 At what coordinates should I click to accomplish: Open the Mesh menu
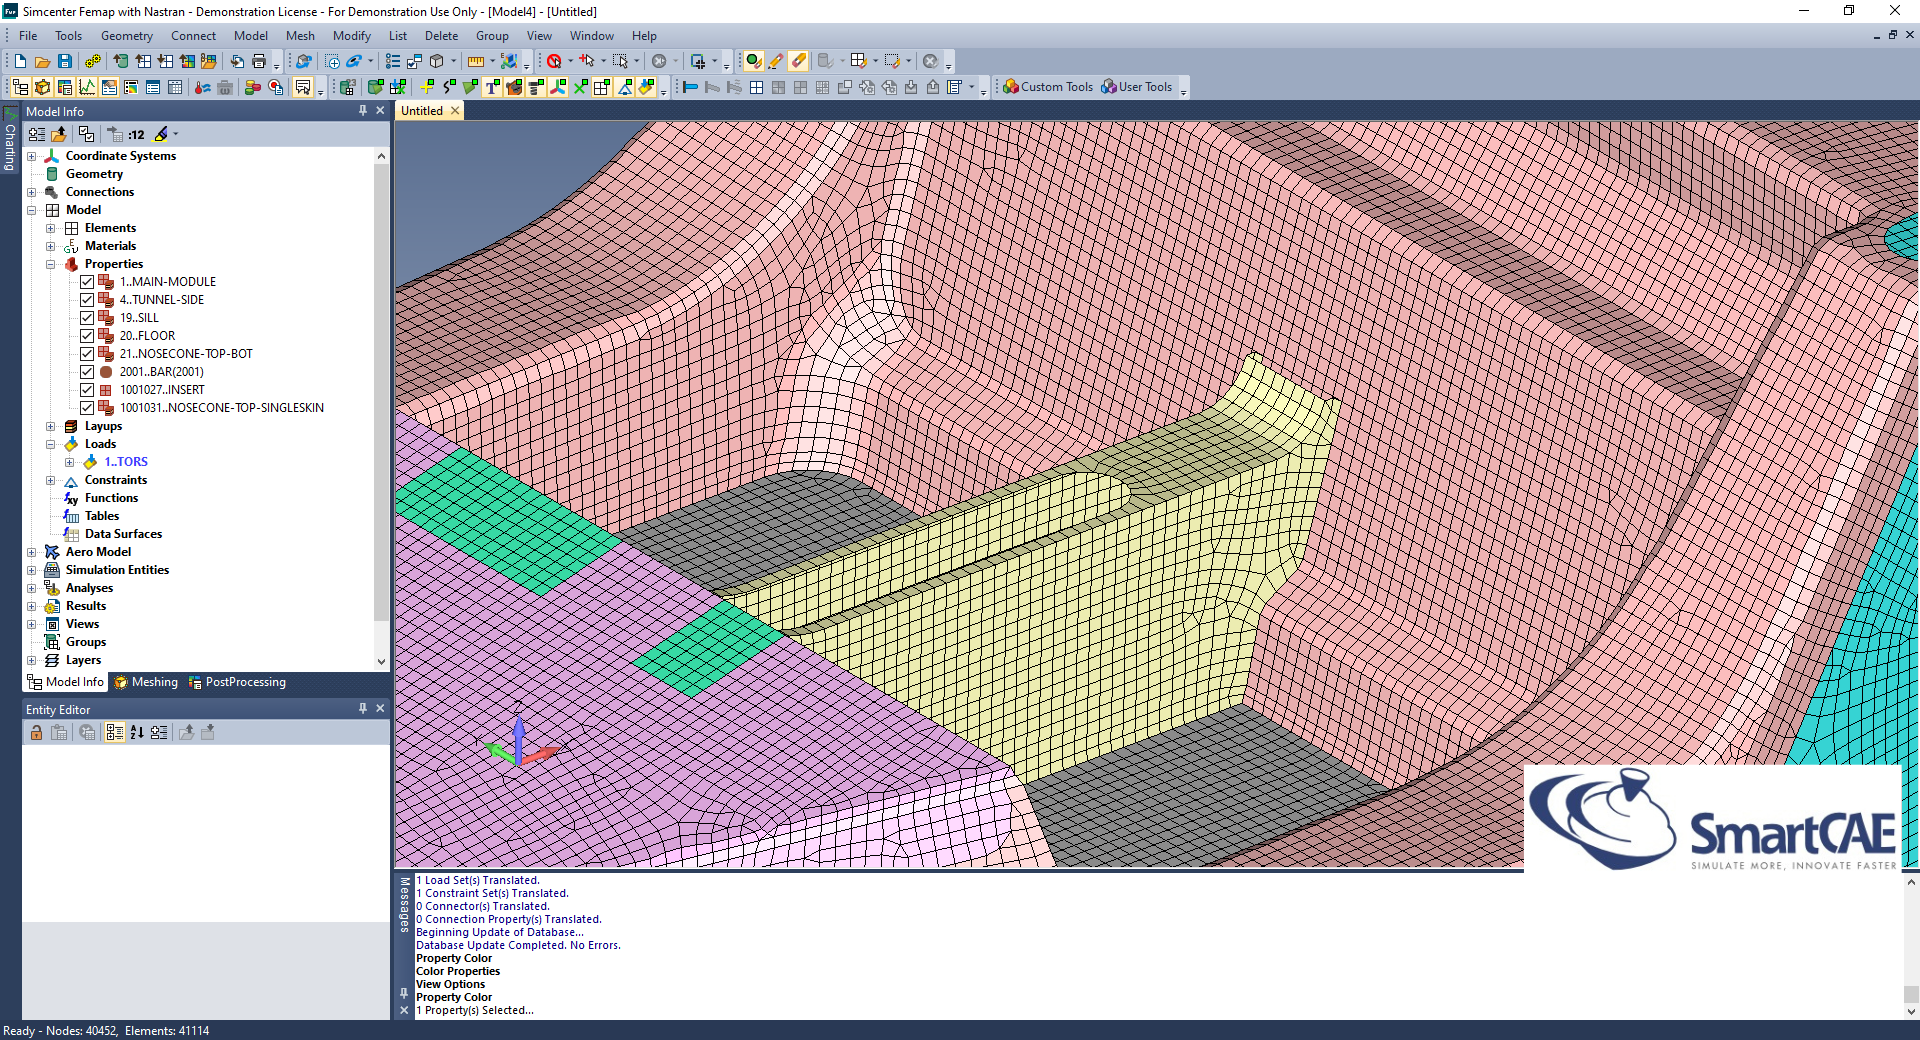pyautogui.click(x=300, y=36)
